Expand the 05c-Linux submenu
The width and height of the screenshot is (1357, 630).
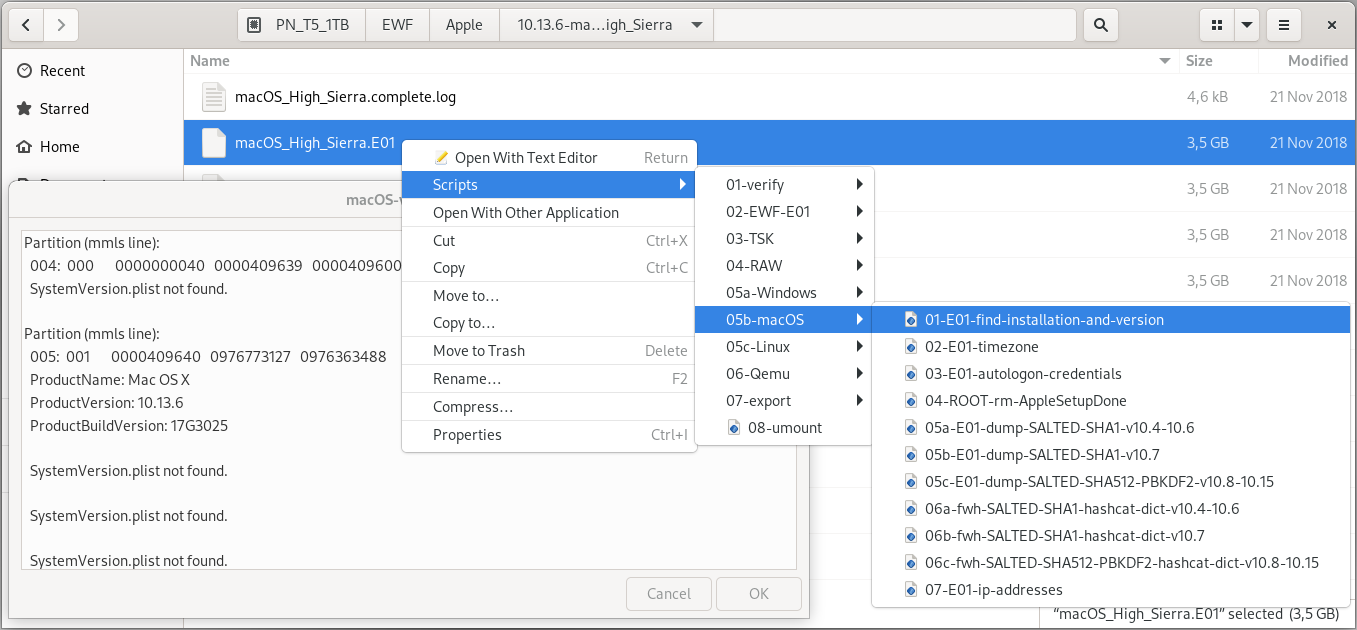tap(785, 347)
